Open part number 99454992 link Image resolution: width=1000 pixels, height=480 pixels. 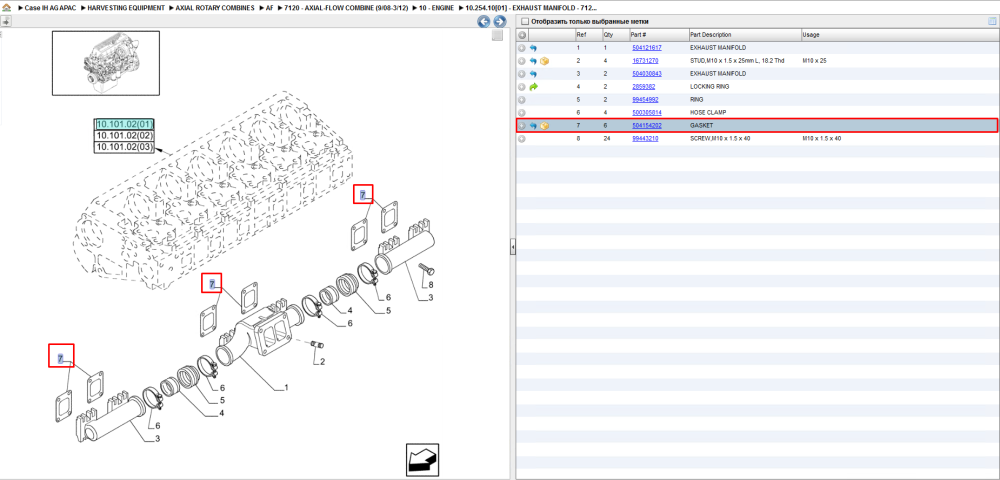click(645, 99)
